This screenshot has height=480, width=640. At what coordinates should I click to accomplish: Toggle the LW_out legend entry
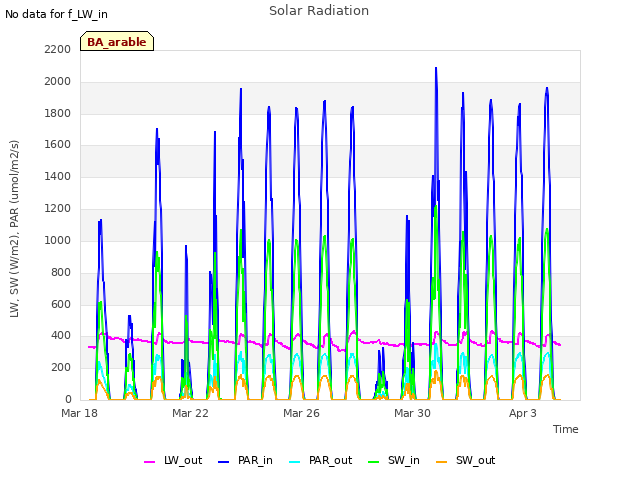[173, 460]
